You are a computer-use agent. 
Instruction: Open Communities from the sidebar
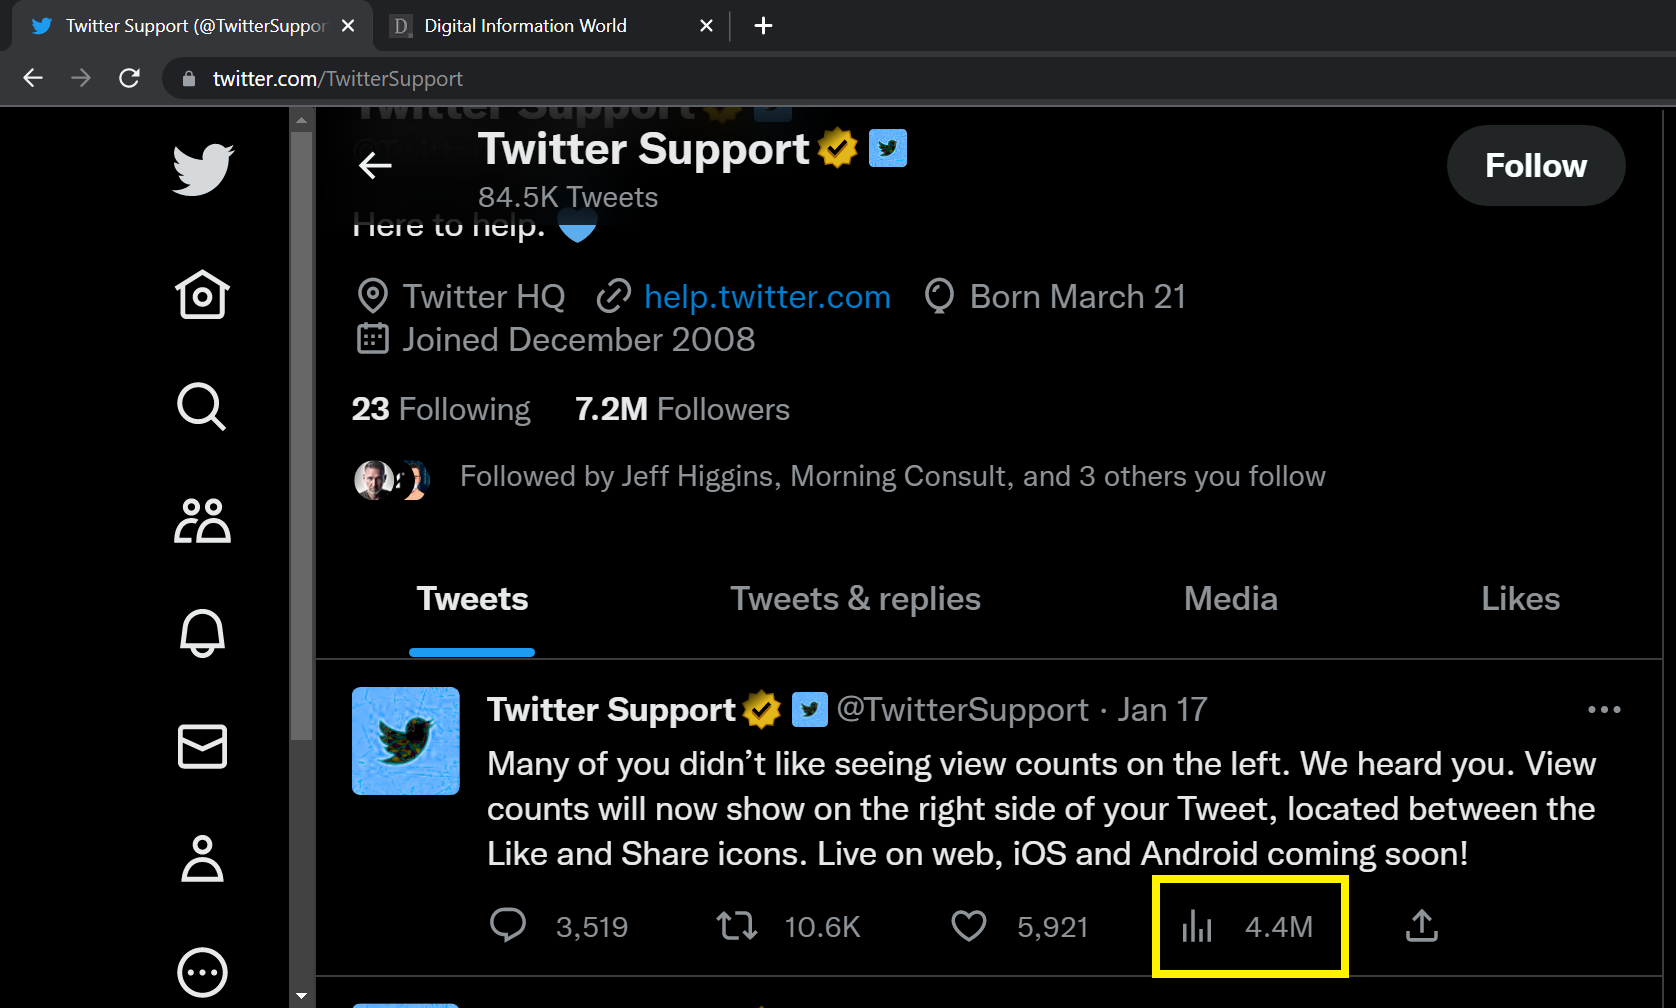tap(202, 520)
